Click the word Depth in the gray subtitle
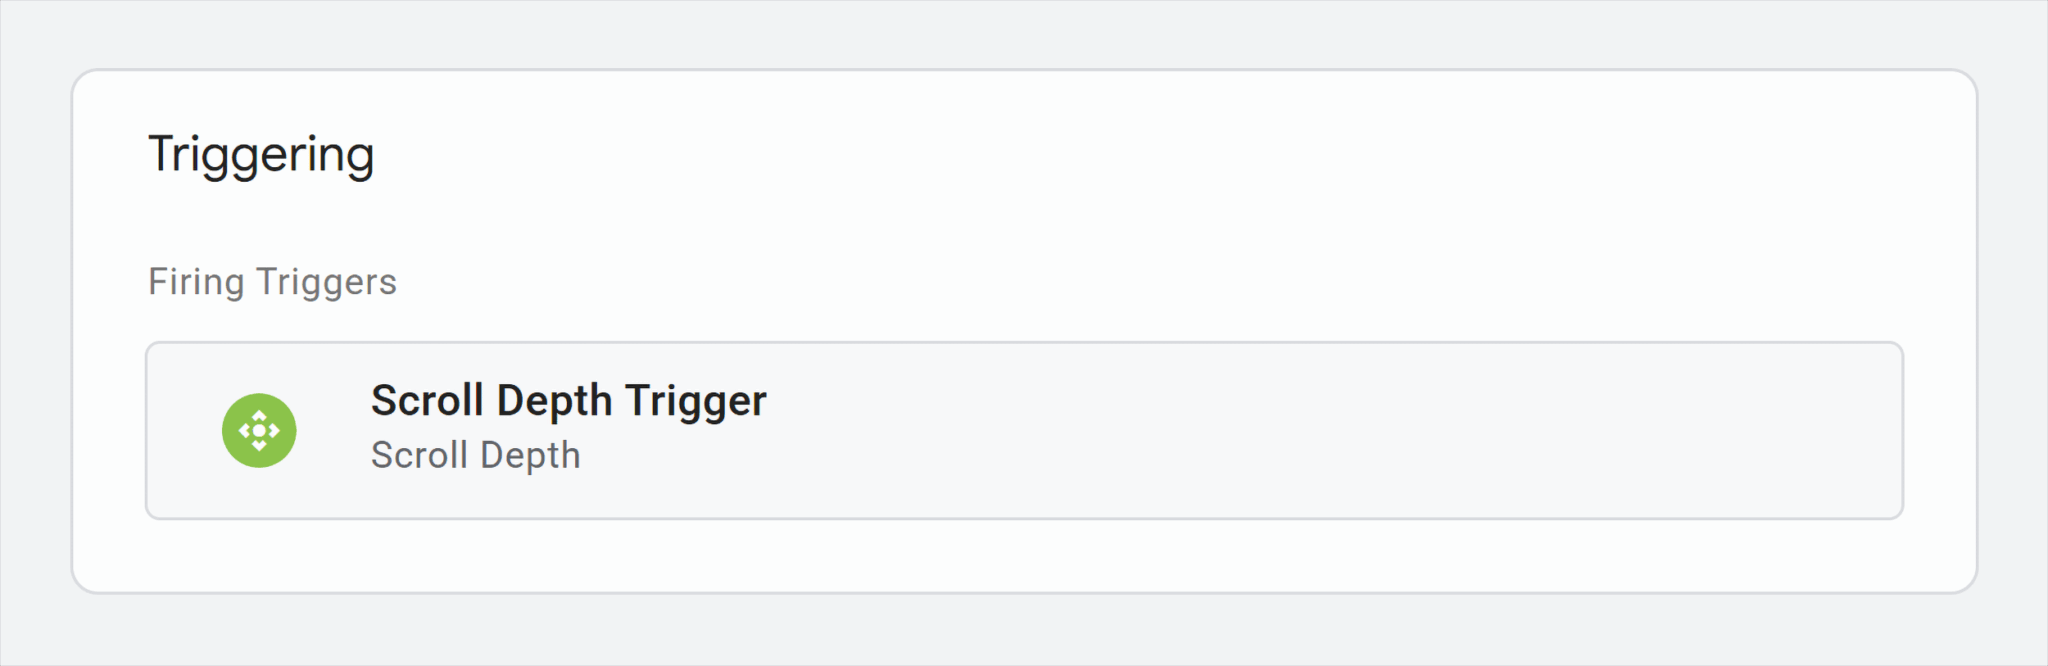 [x=530, y=456]
